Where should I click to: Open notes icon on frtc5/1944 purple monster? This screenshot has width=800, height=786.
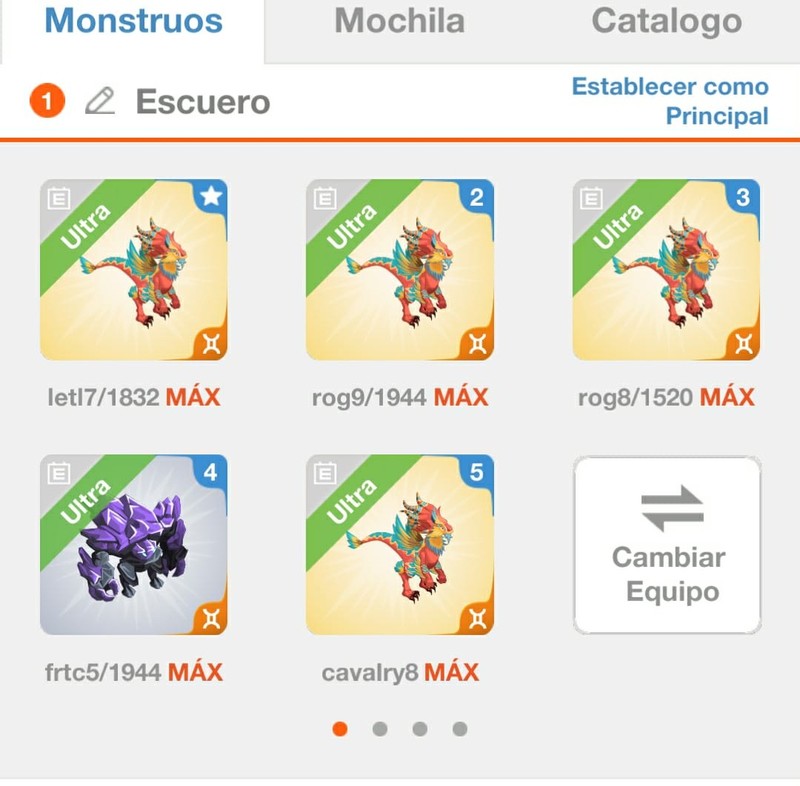click(x=59, y=473)
